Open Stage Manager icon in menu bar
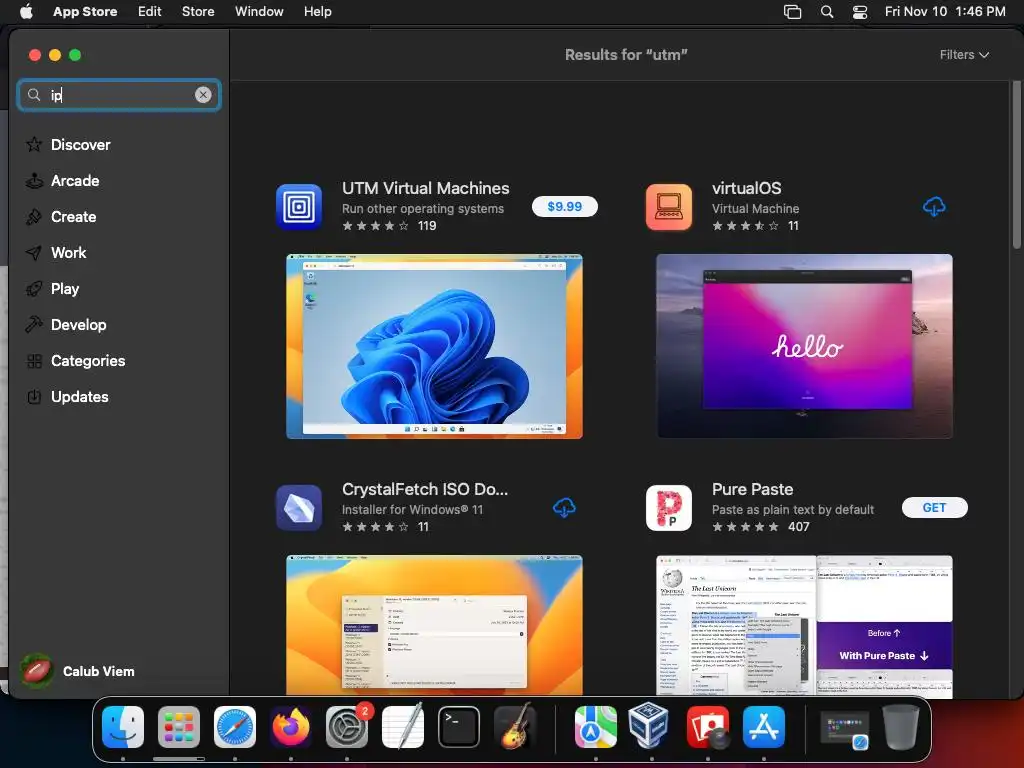The image size is (1024, 768). (792, 12)
